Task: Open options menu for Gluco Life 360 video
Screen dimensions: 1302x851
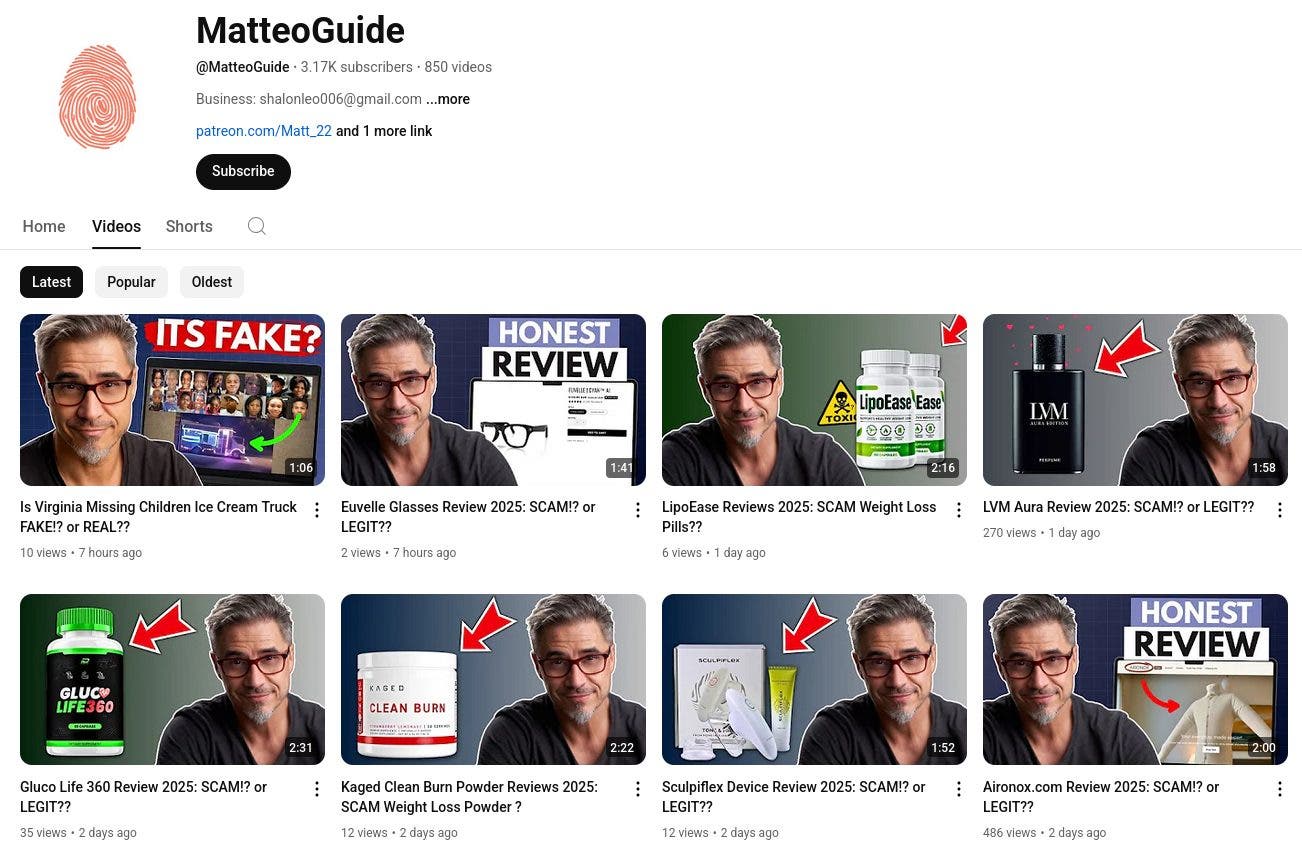Action: (317, 790)
